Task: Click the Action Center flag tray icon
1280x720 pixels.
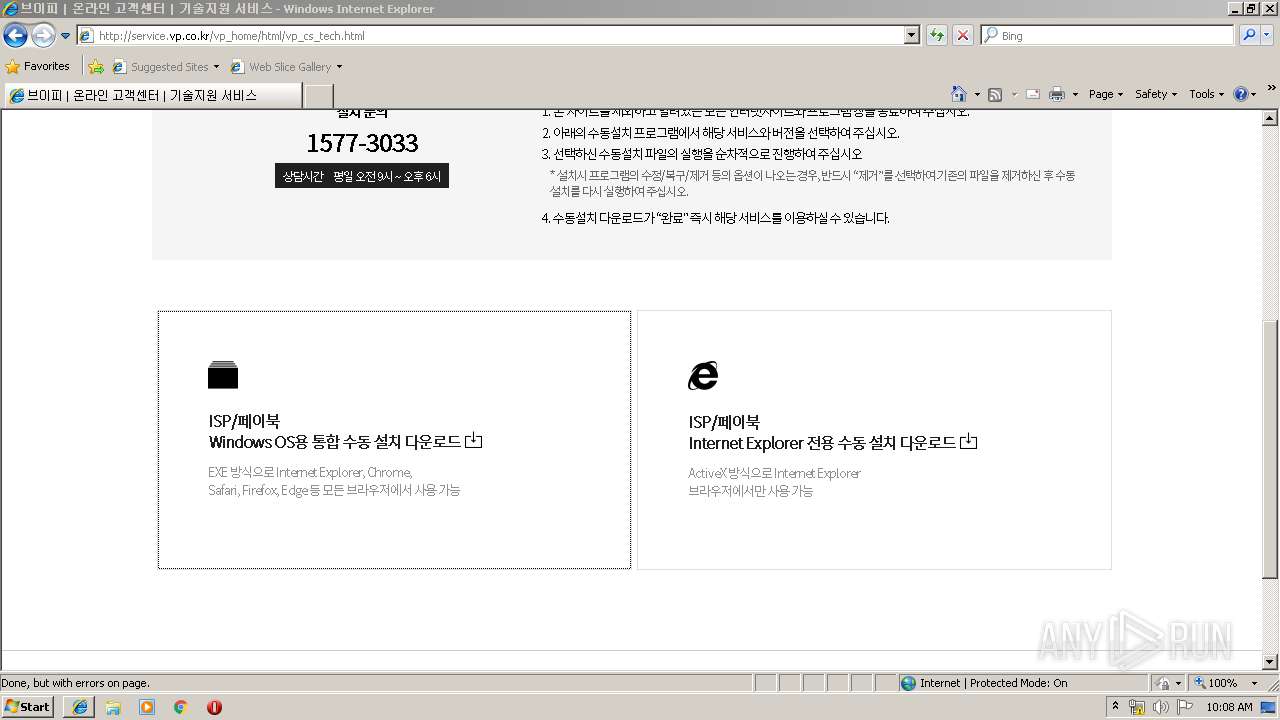Action: click(1184, 707)
